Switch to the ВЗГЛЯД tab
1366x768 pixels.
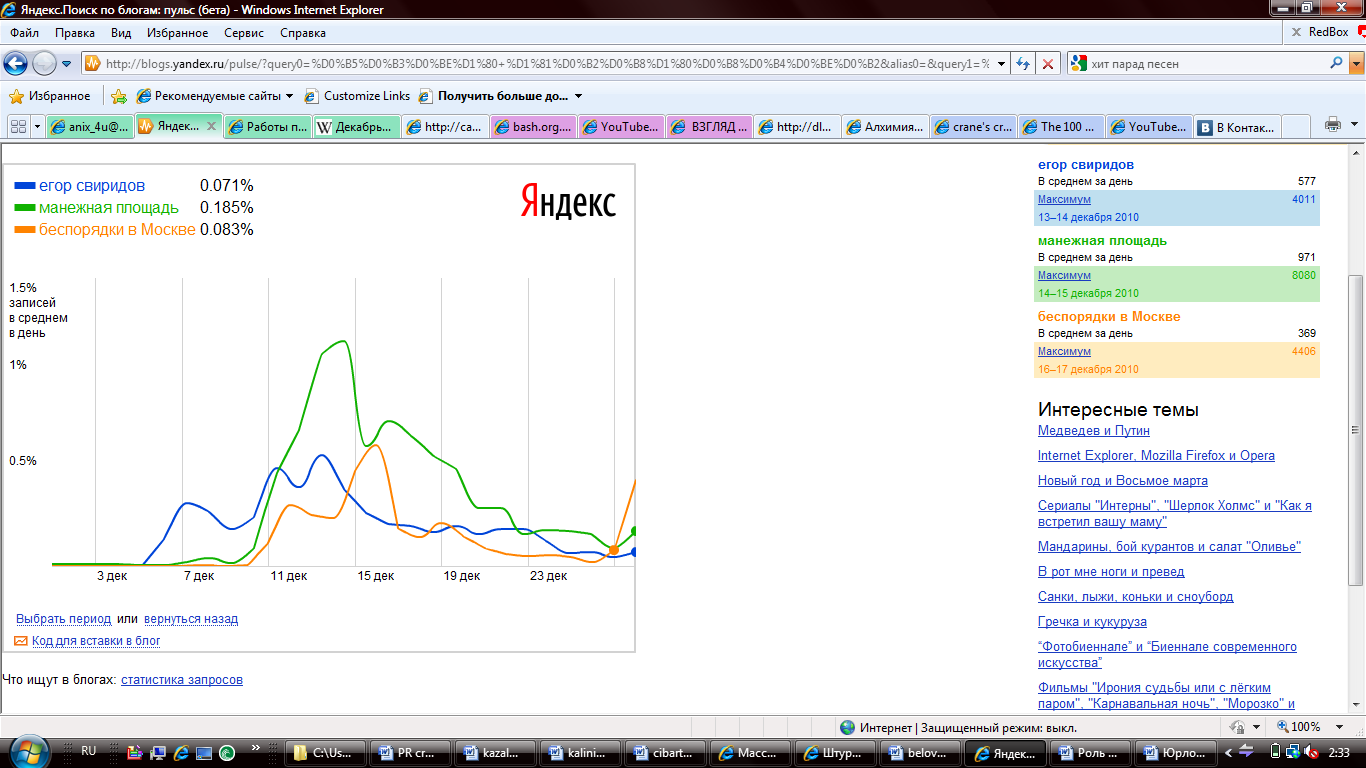pyautogui.click(x=708, y=127)
